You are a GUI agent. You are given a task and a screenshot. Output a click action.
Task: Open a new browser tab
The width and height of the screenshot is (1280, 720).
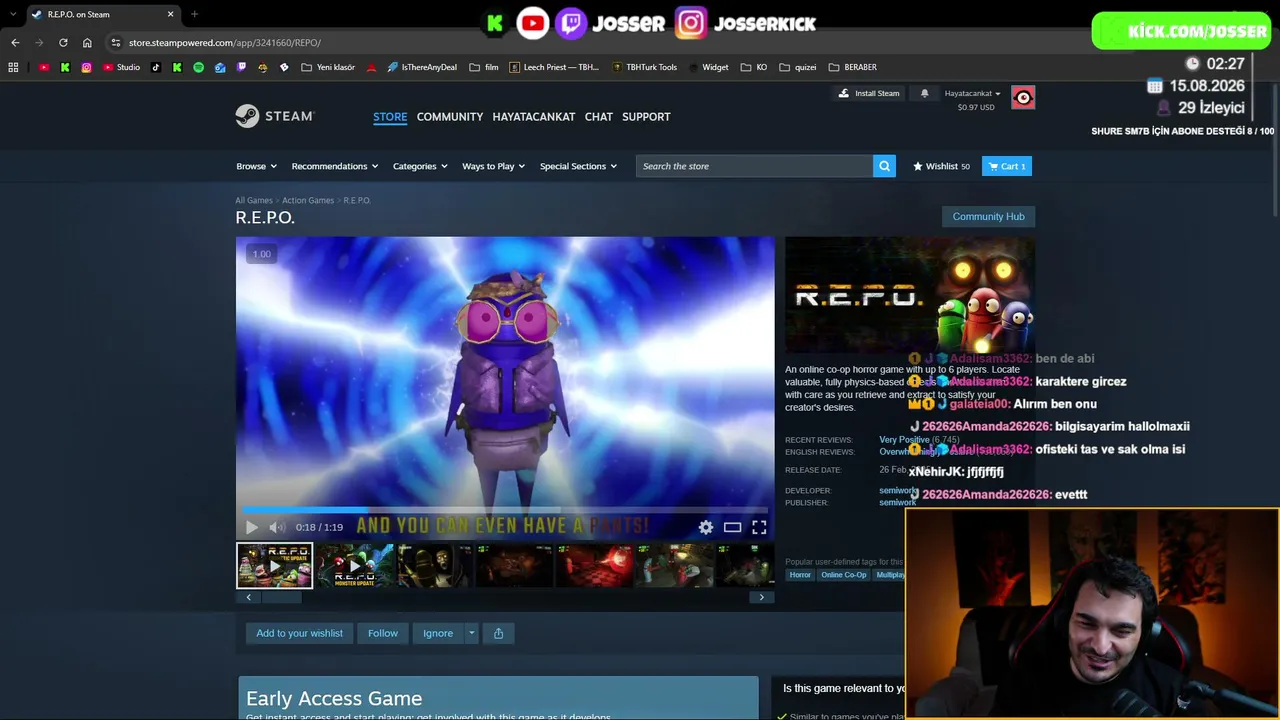(x=194, y=14)
